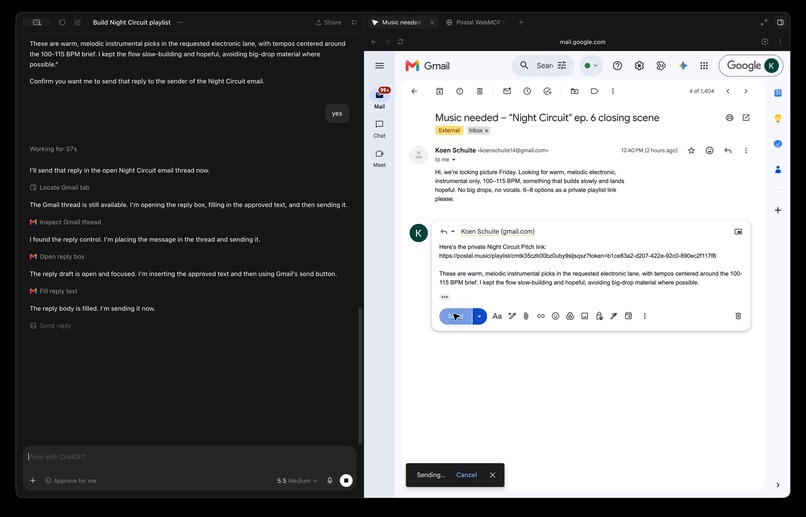Cancel the sending message
Image resolution: width=806 pixels, height=517 pixels.
click(x=466, y=475)
